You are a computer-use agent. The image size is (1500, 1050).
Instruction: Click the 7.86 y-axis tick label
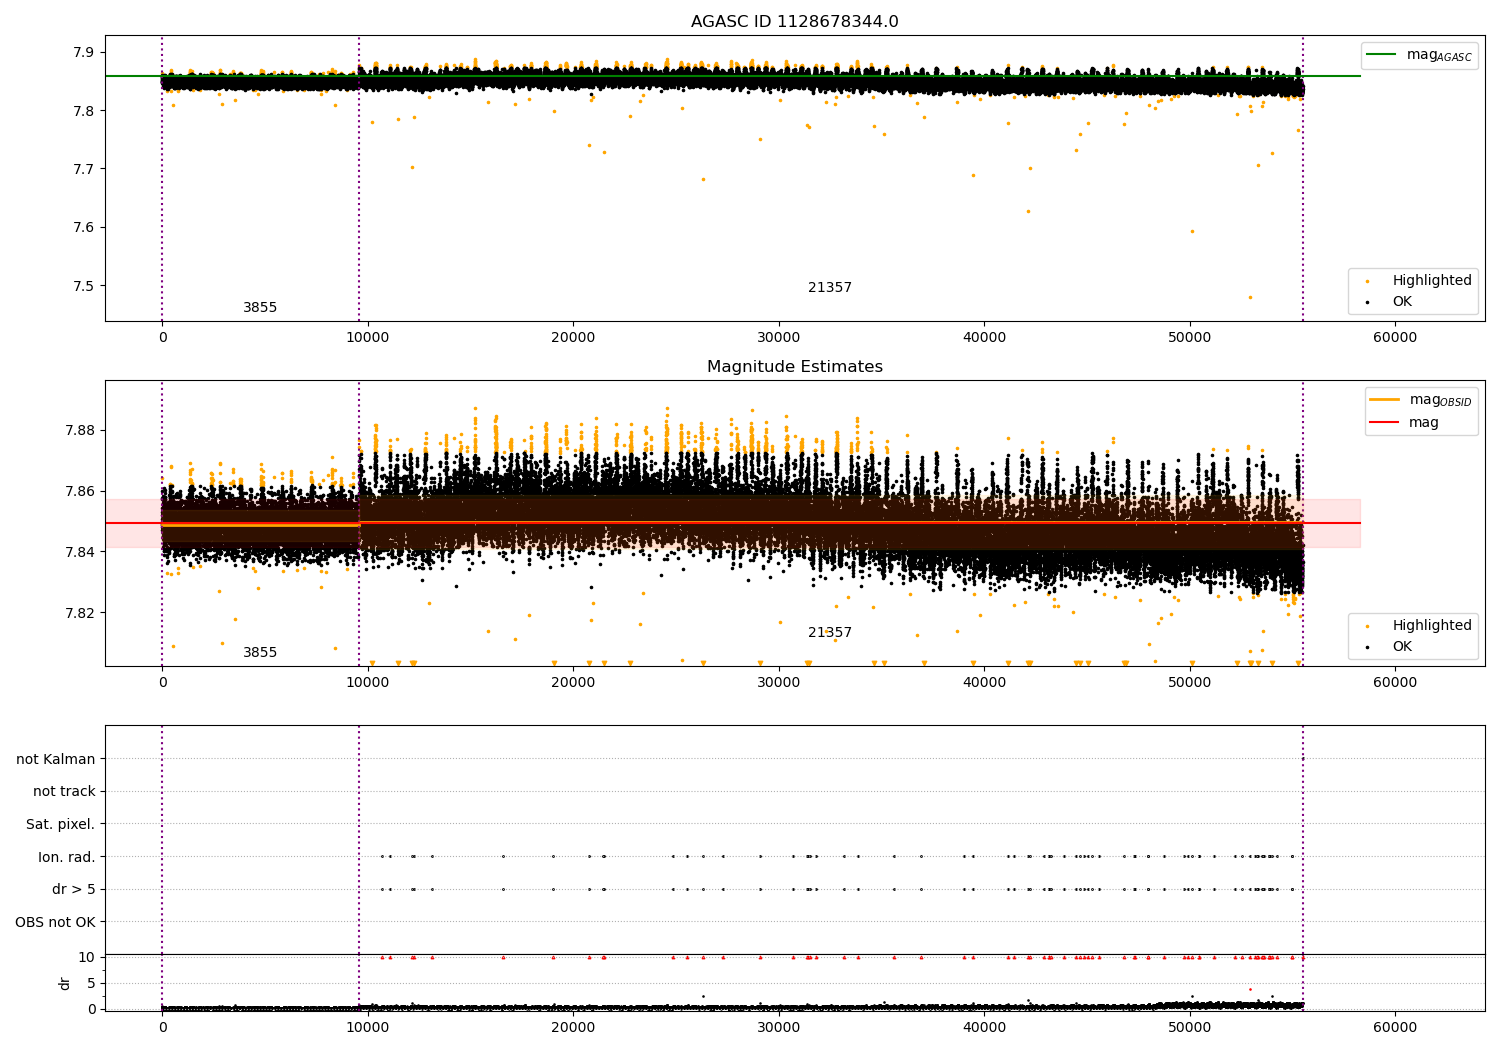coord(80,491)
